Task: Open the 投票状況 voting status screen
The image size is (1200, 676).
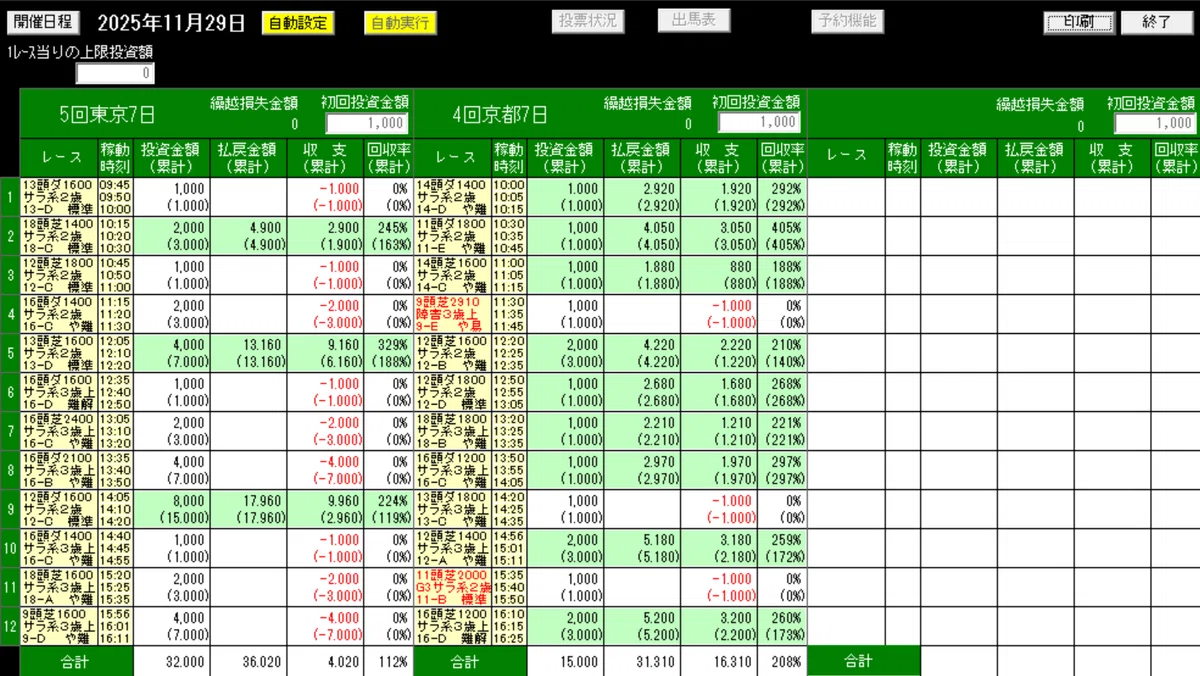Action: coord(588,20)
